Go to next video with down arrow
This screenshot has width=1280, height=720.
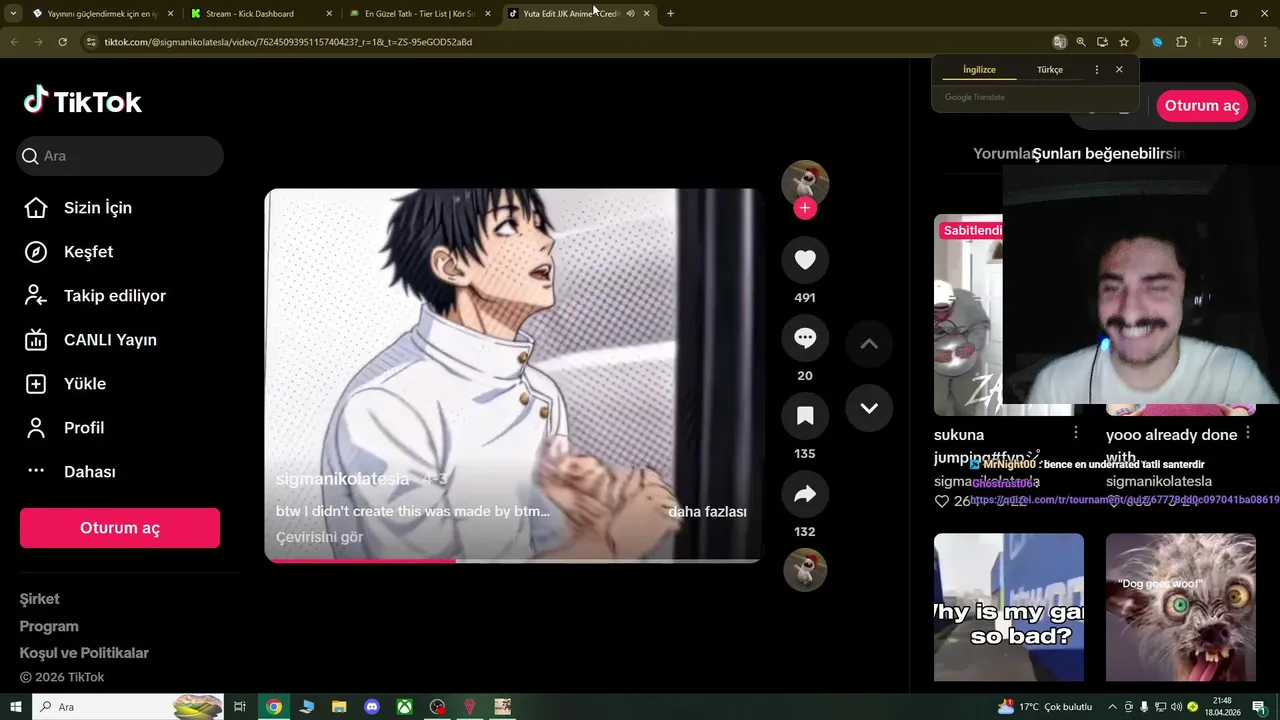tap(869, 408)
